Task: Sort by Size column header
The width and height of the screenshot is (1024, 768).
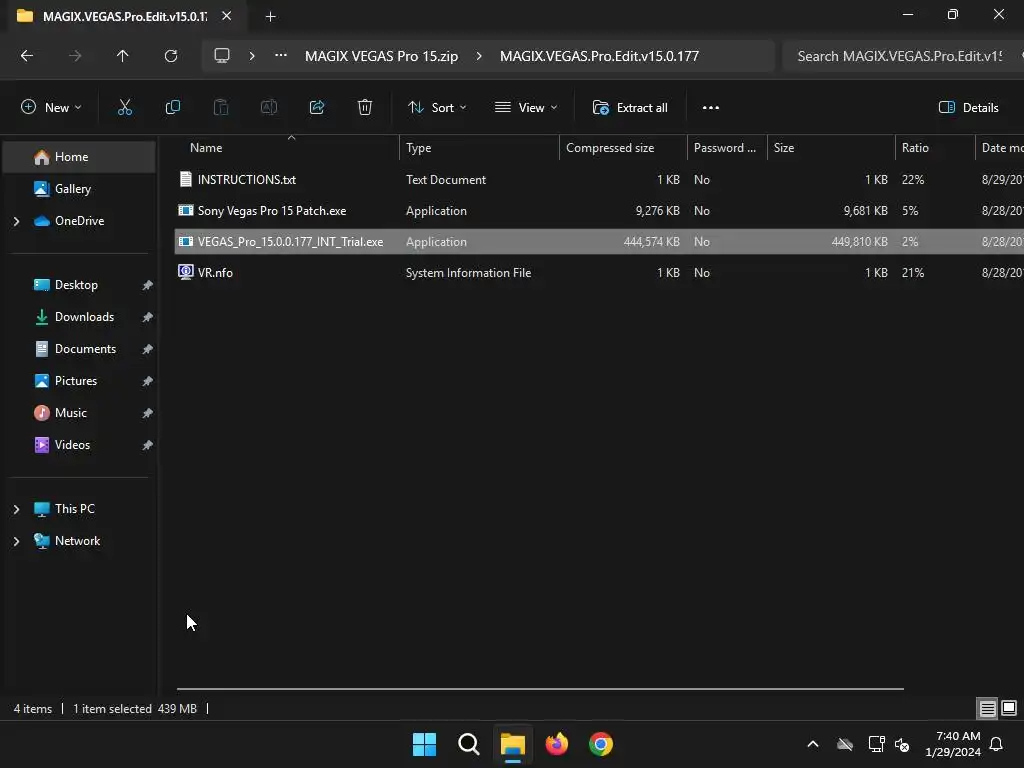Action: (x=831, y=148)
